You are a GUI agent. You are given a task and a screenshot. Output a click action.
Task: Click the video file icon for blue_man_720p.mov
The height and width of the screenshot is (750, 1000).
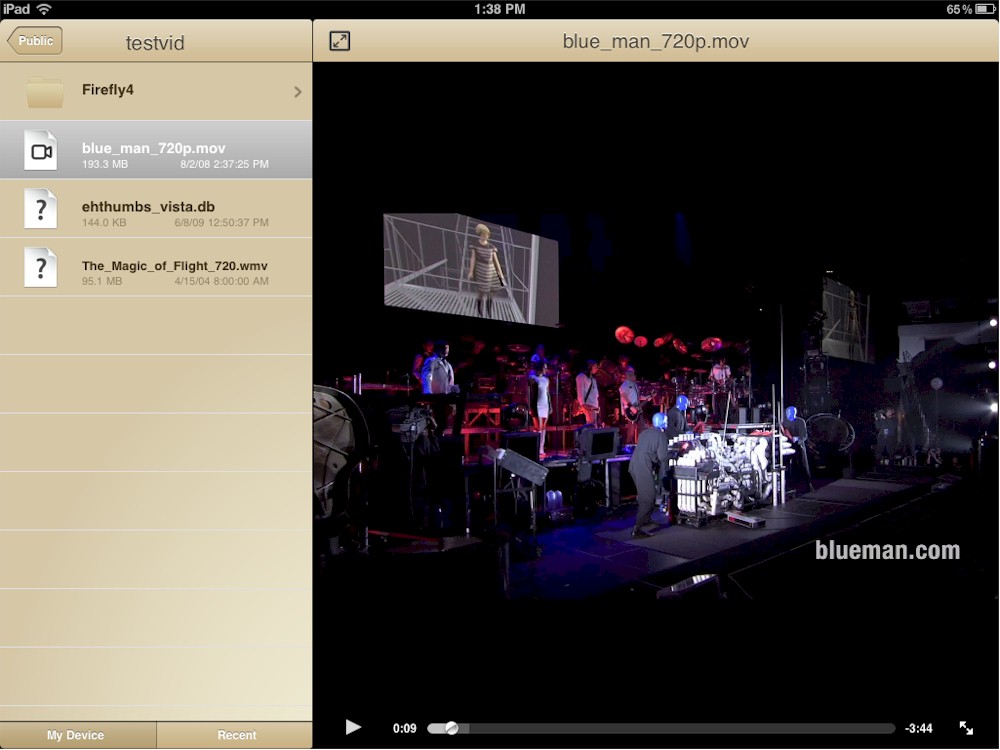[41, 151]
